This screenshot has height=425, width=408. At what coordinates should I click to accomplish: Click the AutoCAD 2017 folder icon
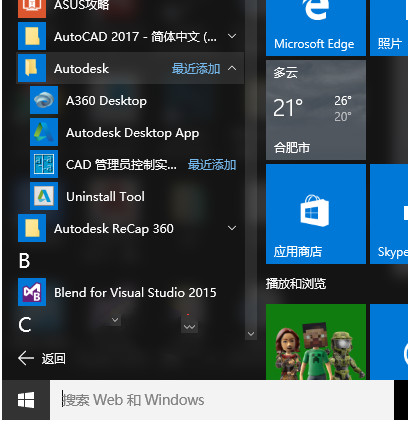[x=32, y=36]
